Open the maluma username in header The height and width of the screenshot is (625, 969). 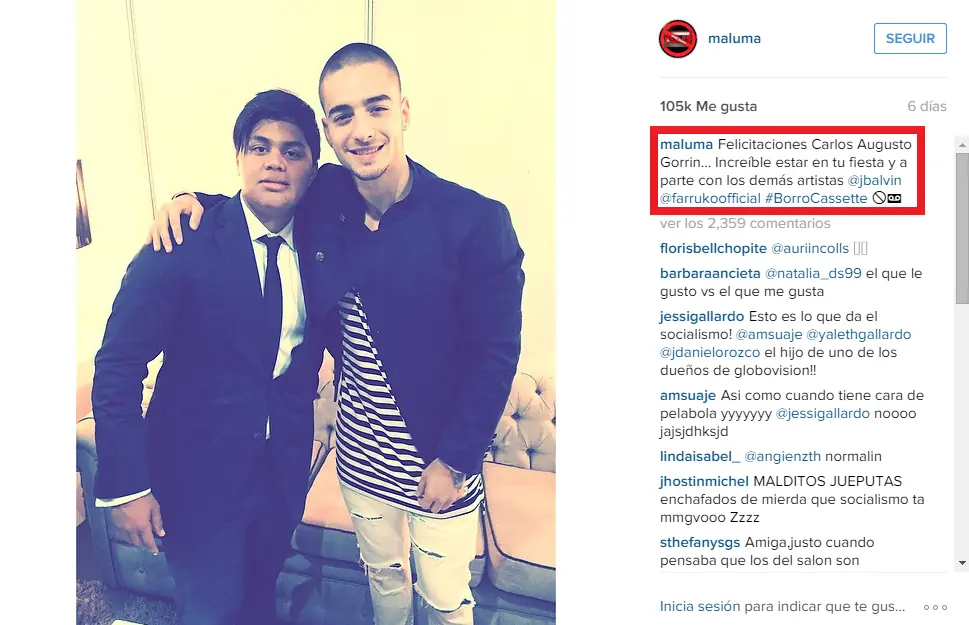coord(734,38)
